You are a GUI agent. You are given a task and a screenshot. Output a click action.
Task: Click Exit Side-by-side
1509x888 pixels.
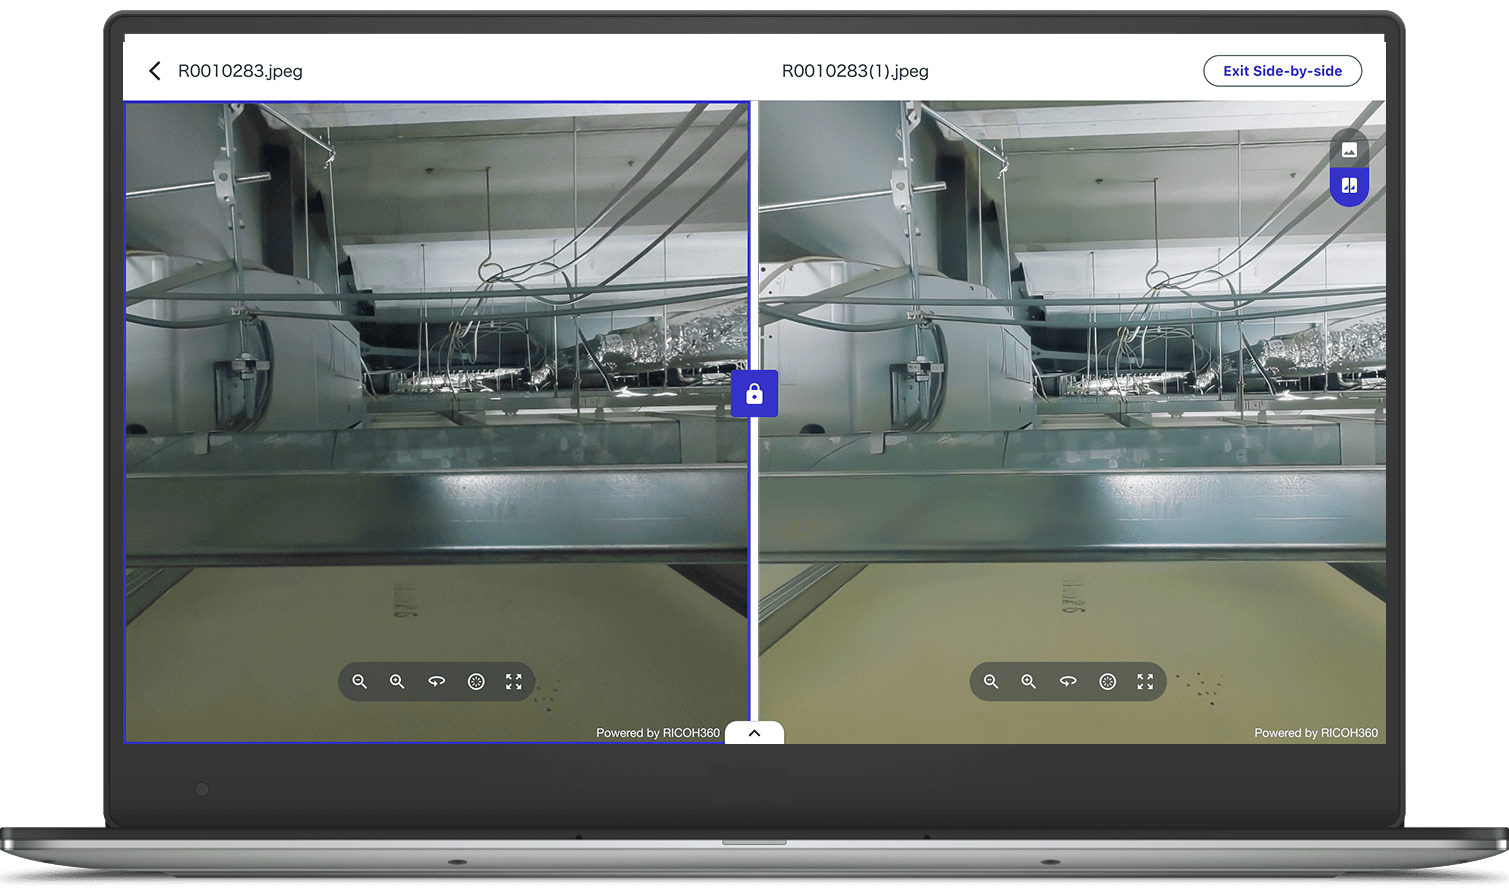click(1282, 70)
